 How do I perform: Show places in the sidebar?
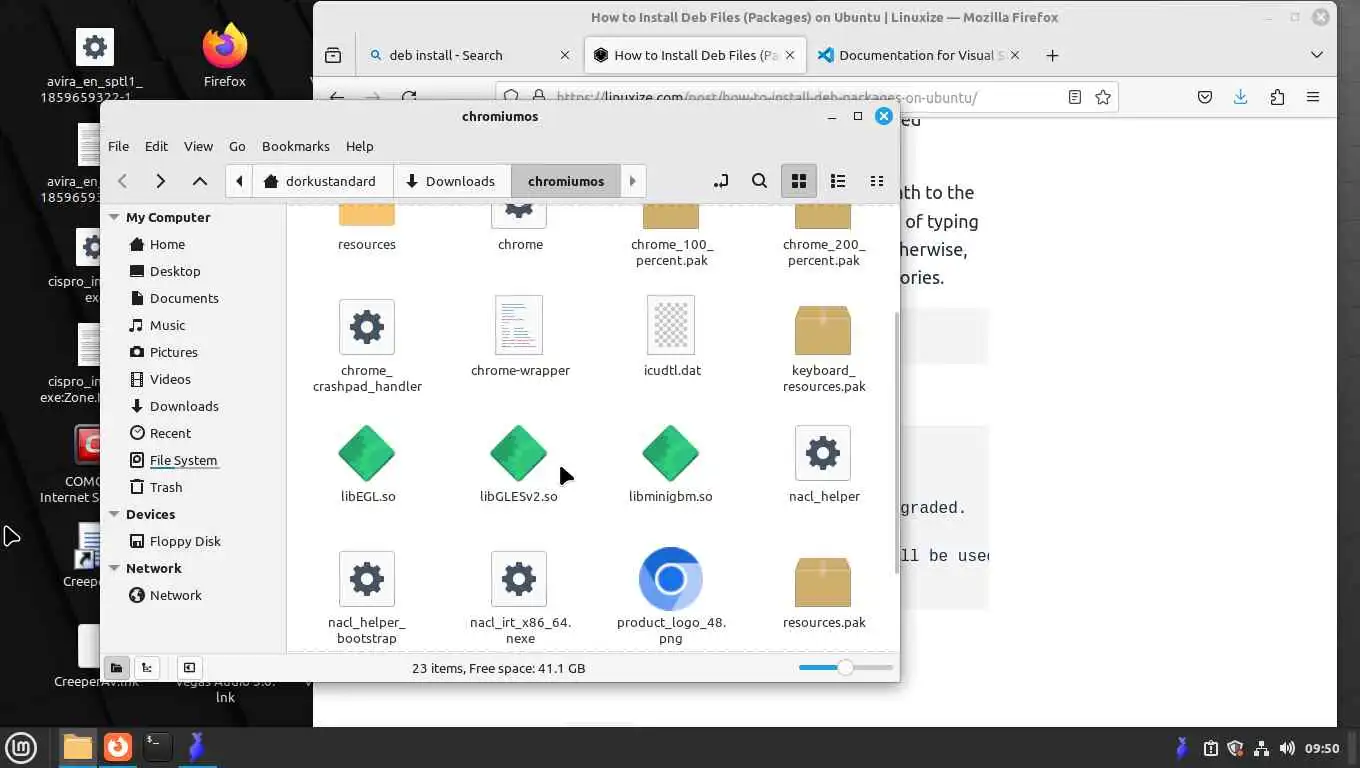coord(116,668)
